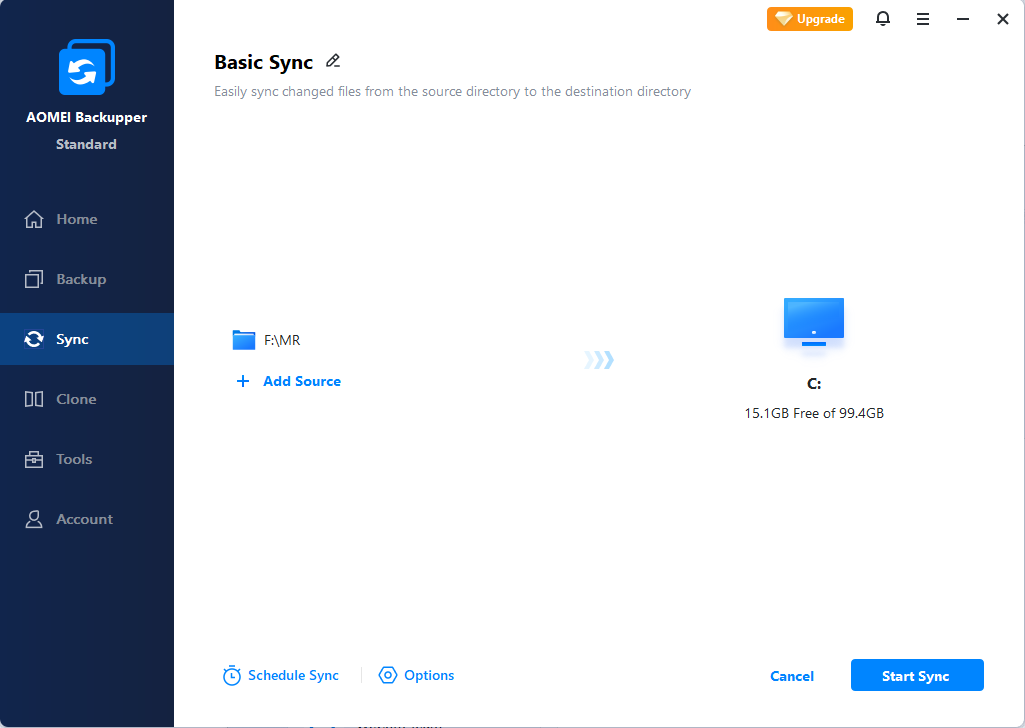The height and width of the screenshot is (728, 1025).
Task: Select the Sync section in the sidebar
Action: [x=87, y=339]
